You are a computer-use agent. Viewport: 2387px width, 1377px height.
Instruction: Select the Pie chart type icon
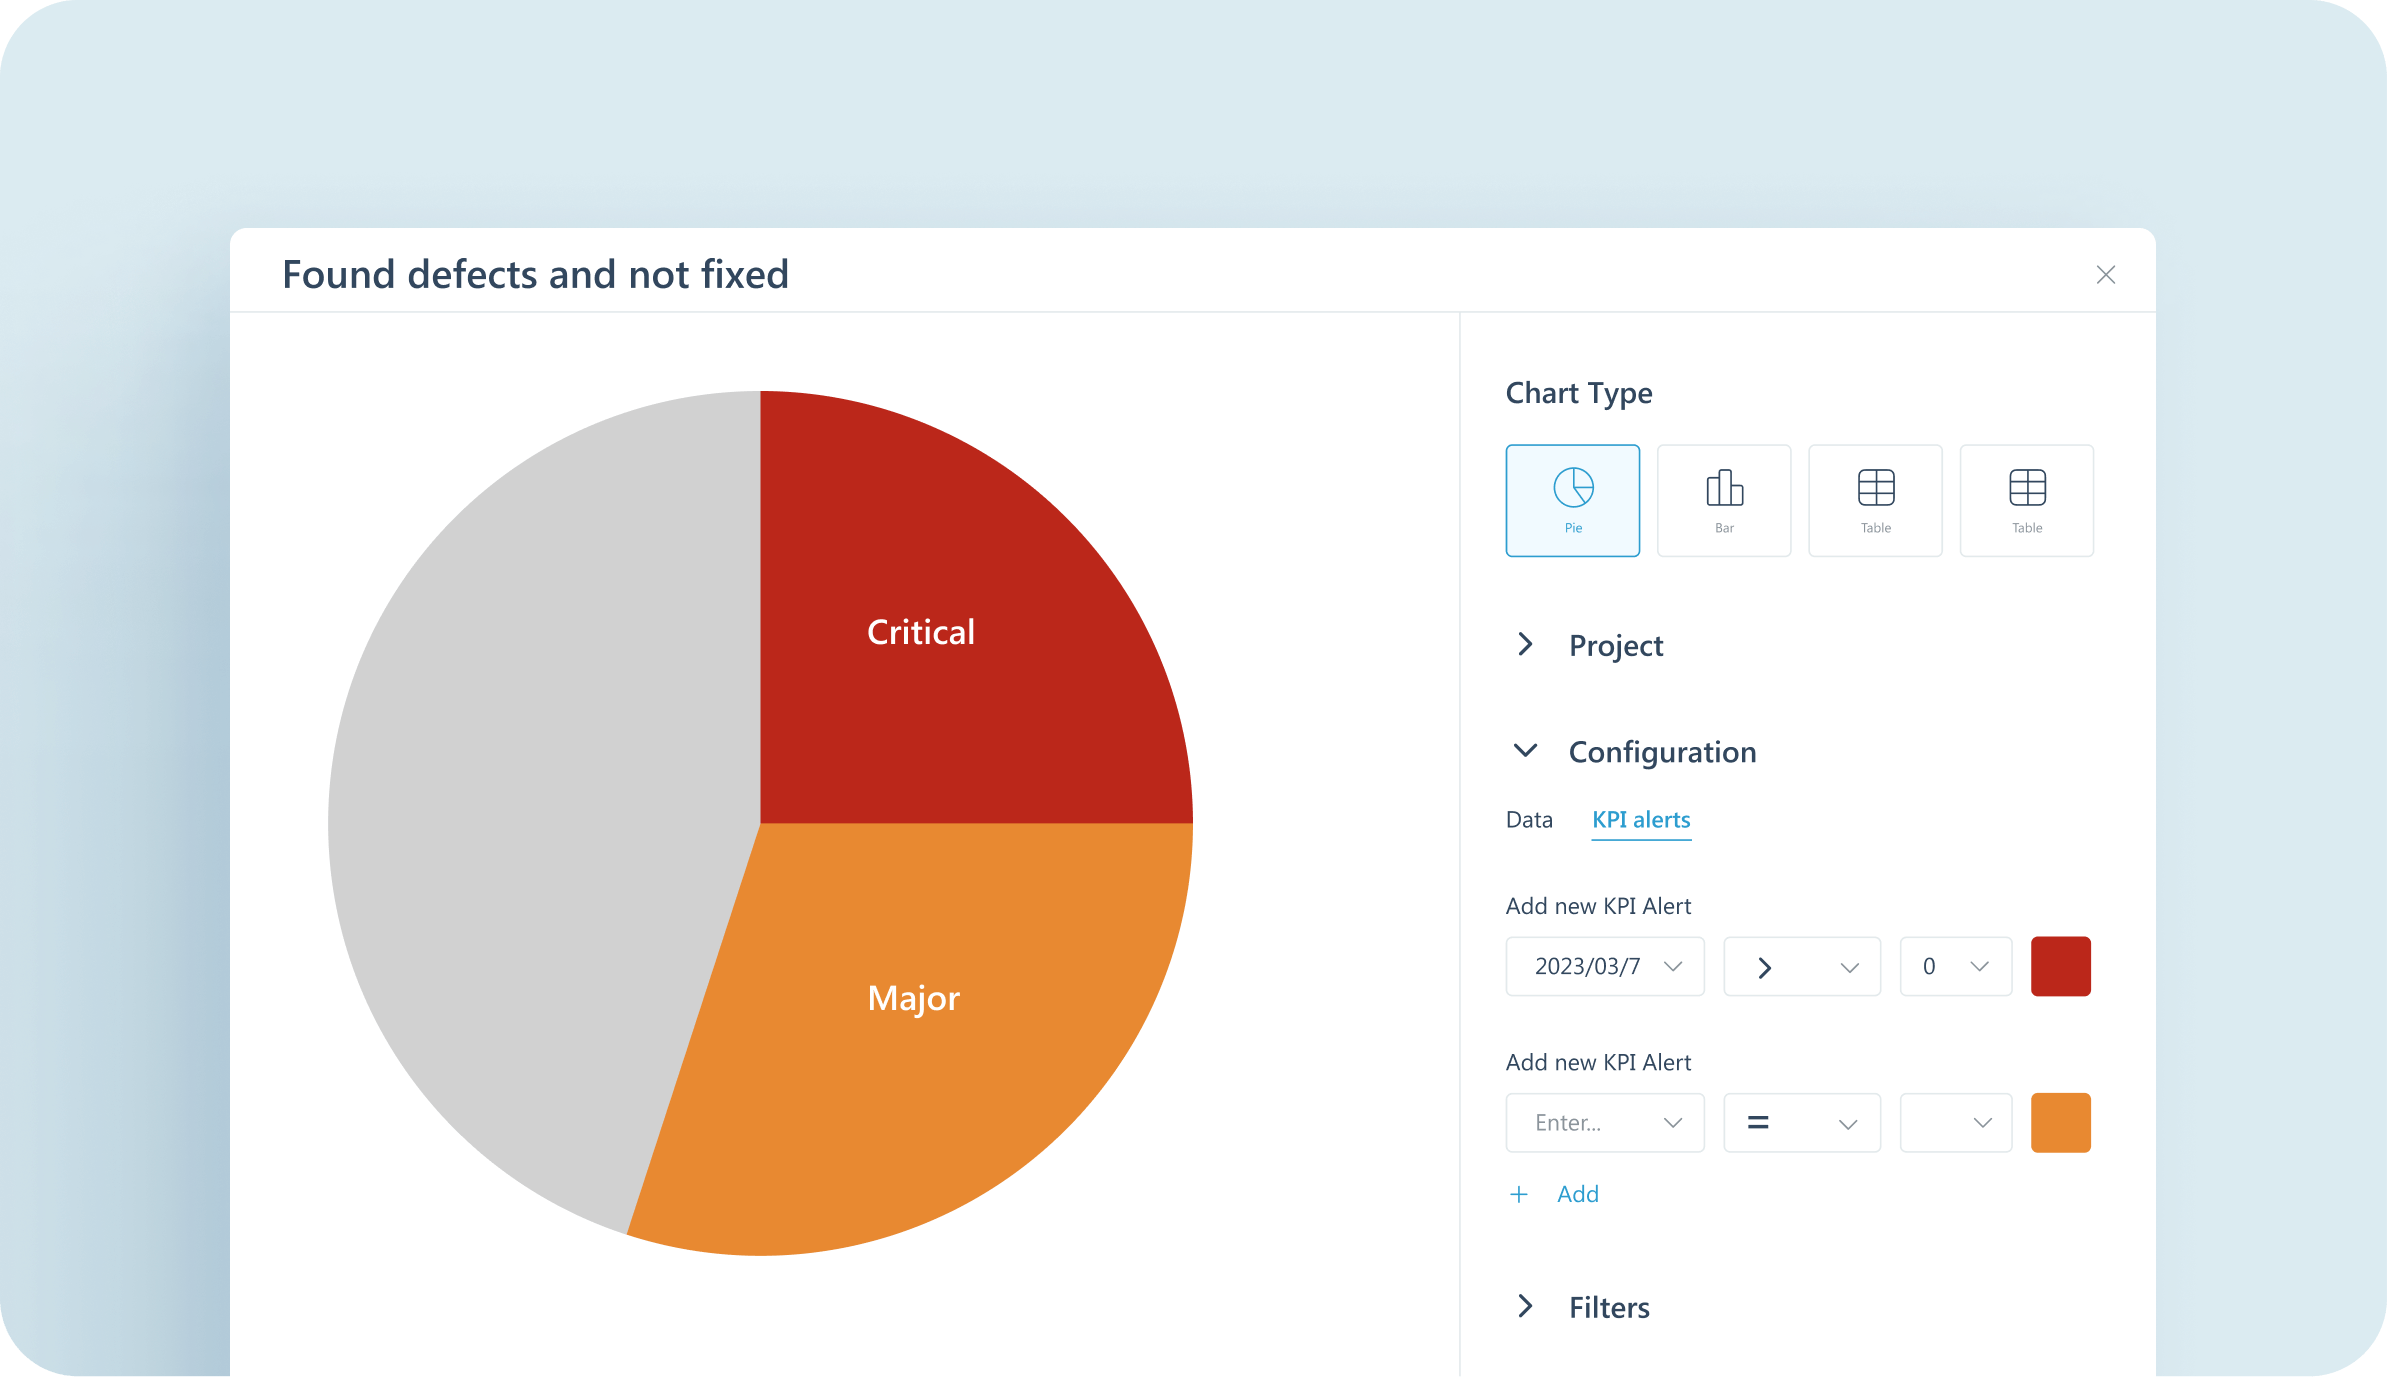[1572, 500]
